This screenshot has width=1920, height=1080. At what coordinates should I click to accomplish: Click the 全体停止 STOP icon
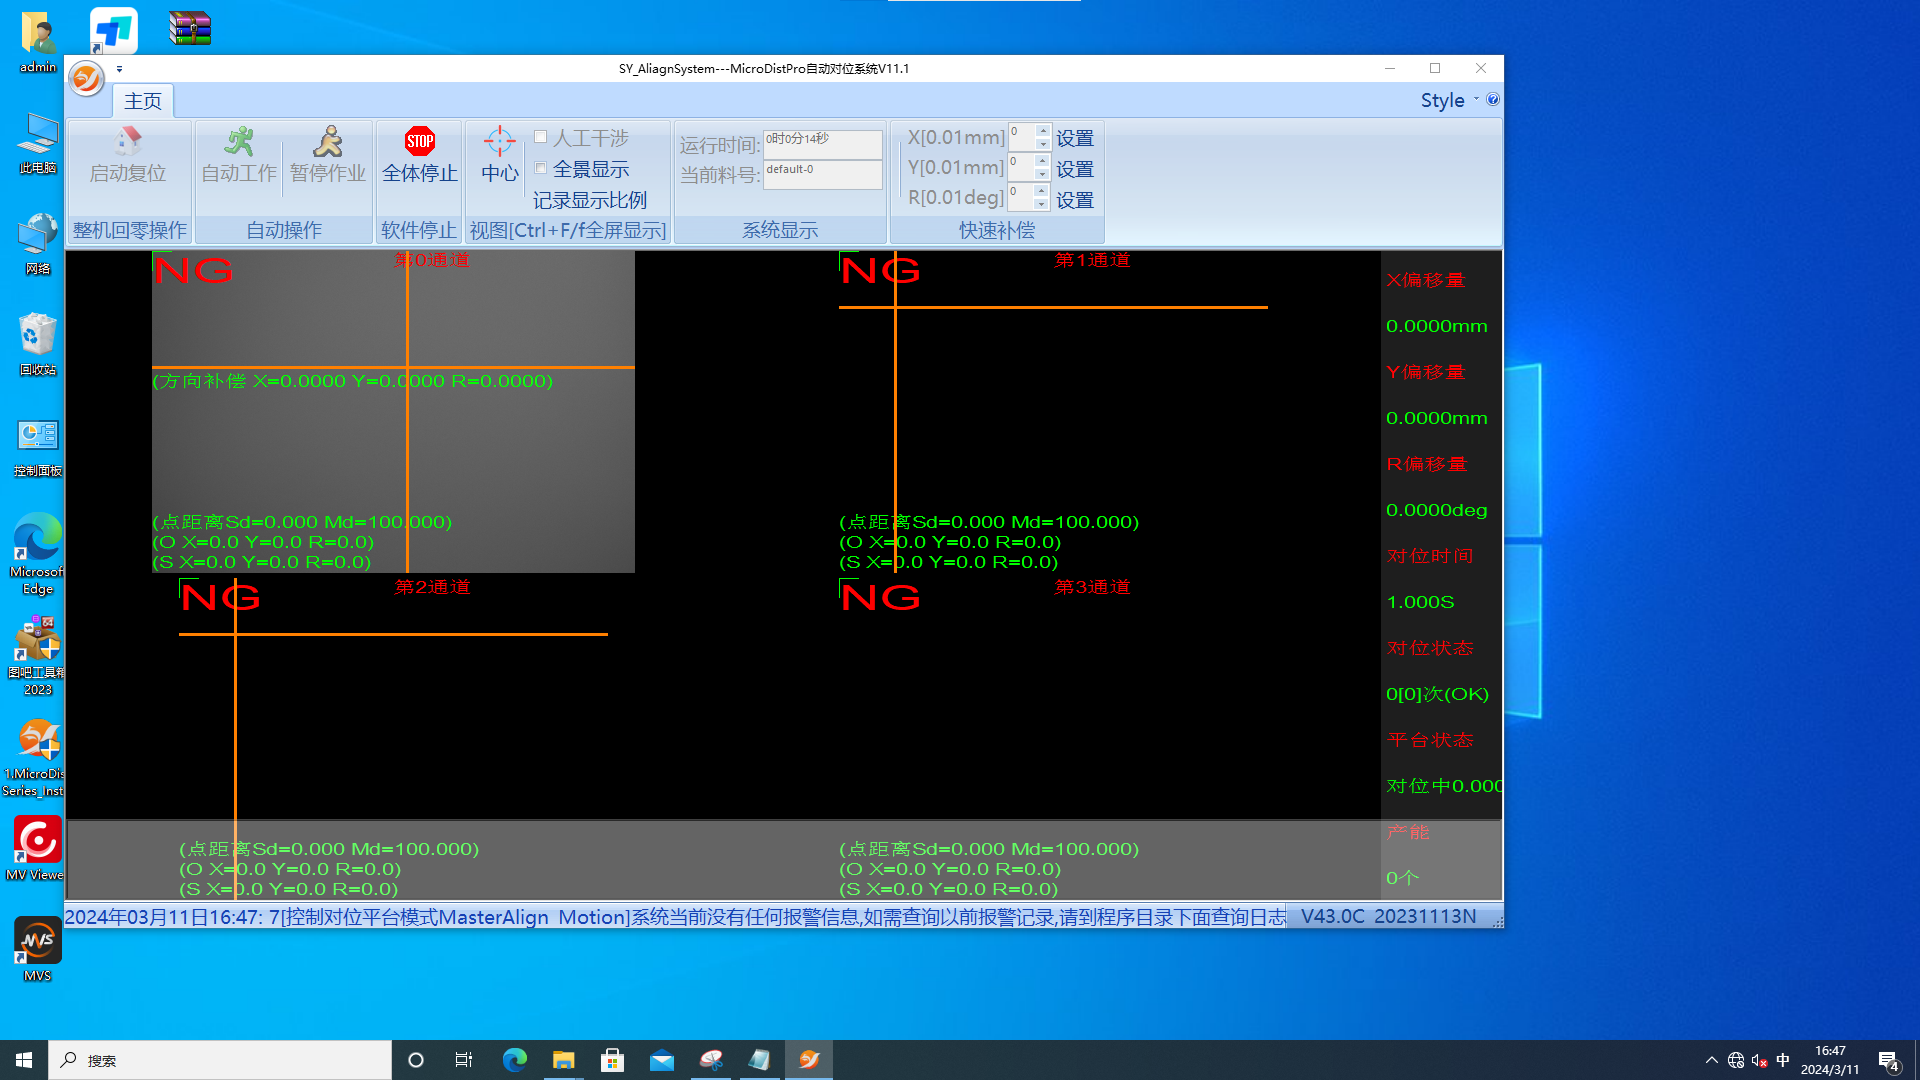click(419, 142)
